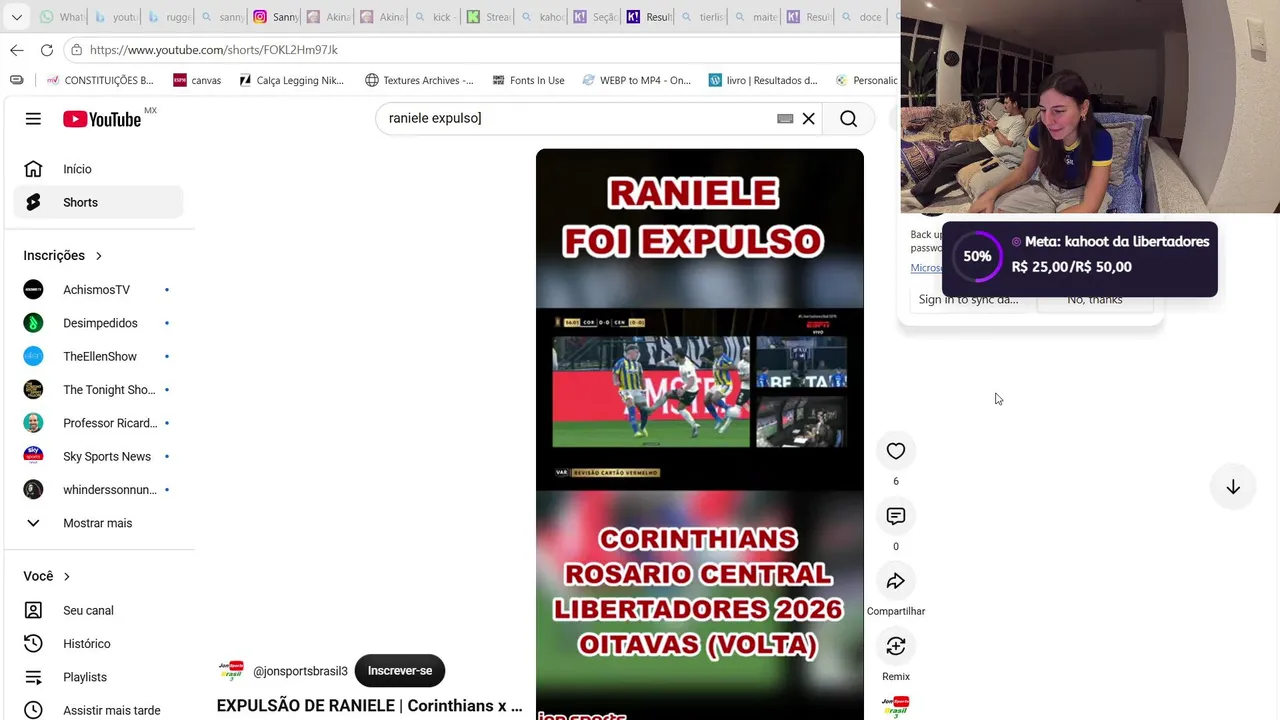Switch to the Instagram Sanny tab
1280x720 pixels.
276,17
